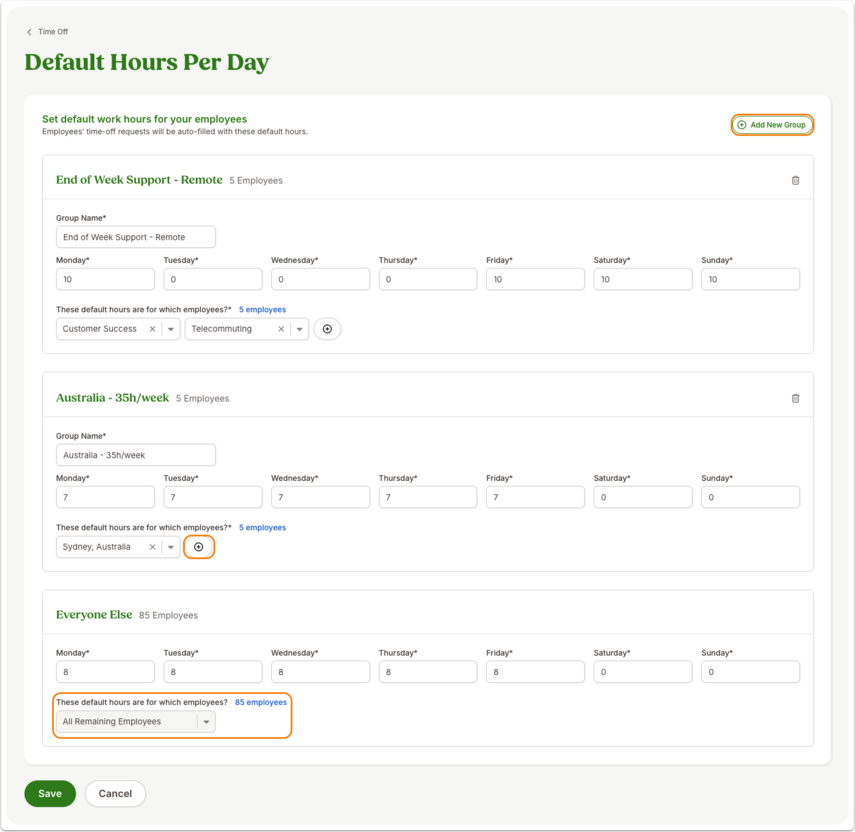
Task: Edit Sunday hours for End of Week Support
Action: point(751,279)
